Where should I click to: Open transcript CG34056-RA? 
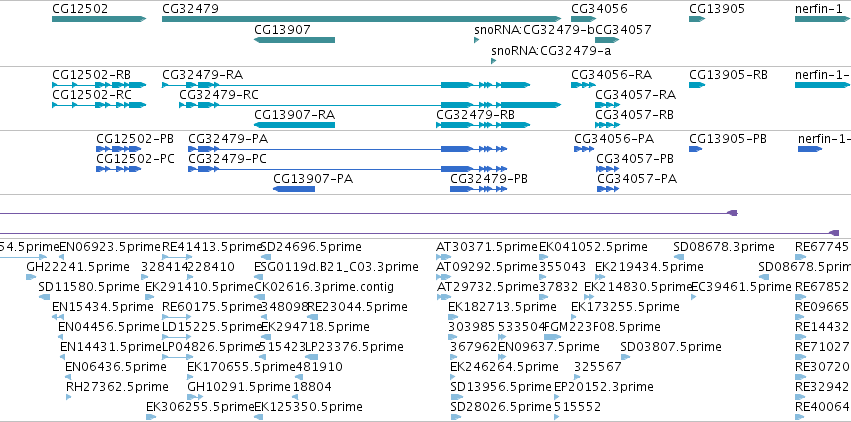point(612,75)
